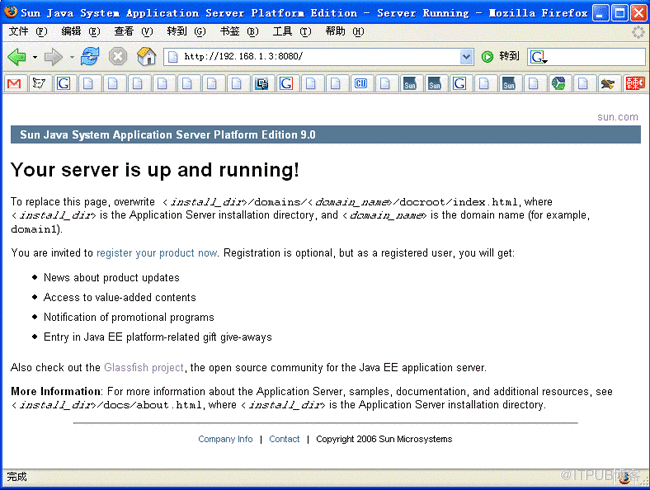Screen dimensions: 650x490
Task: Click the Application Server Platform Edition 9.0 banner
Action: [325, 135]
